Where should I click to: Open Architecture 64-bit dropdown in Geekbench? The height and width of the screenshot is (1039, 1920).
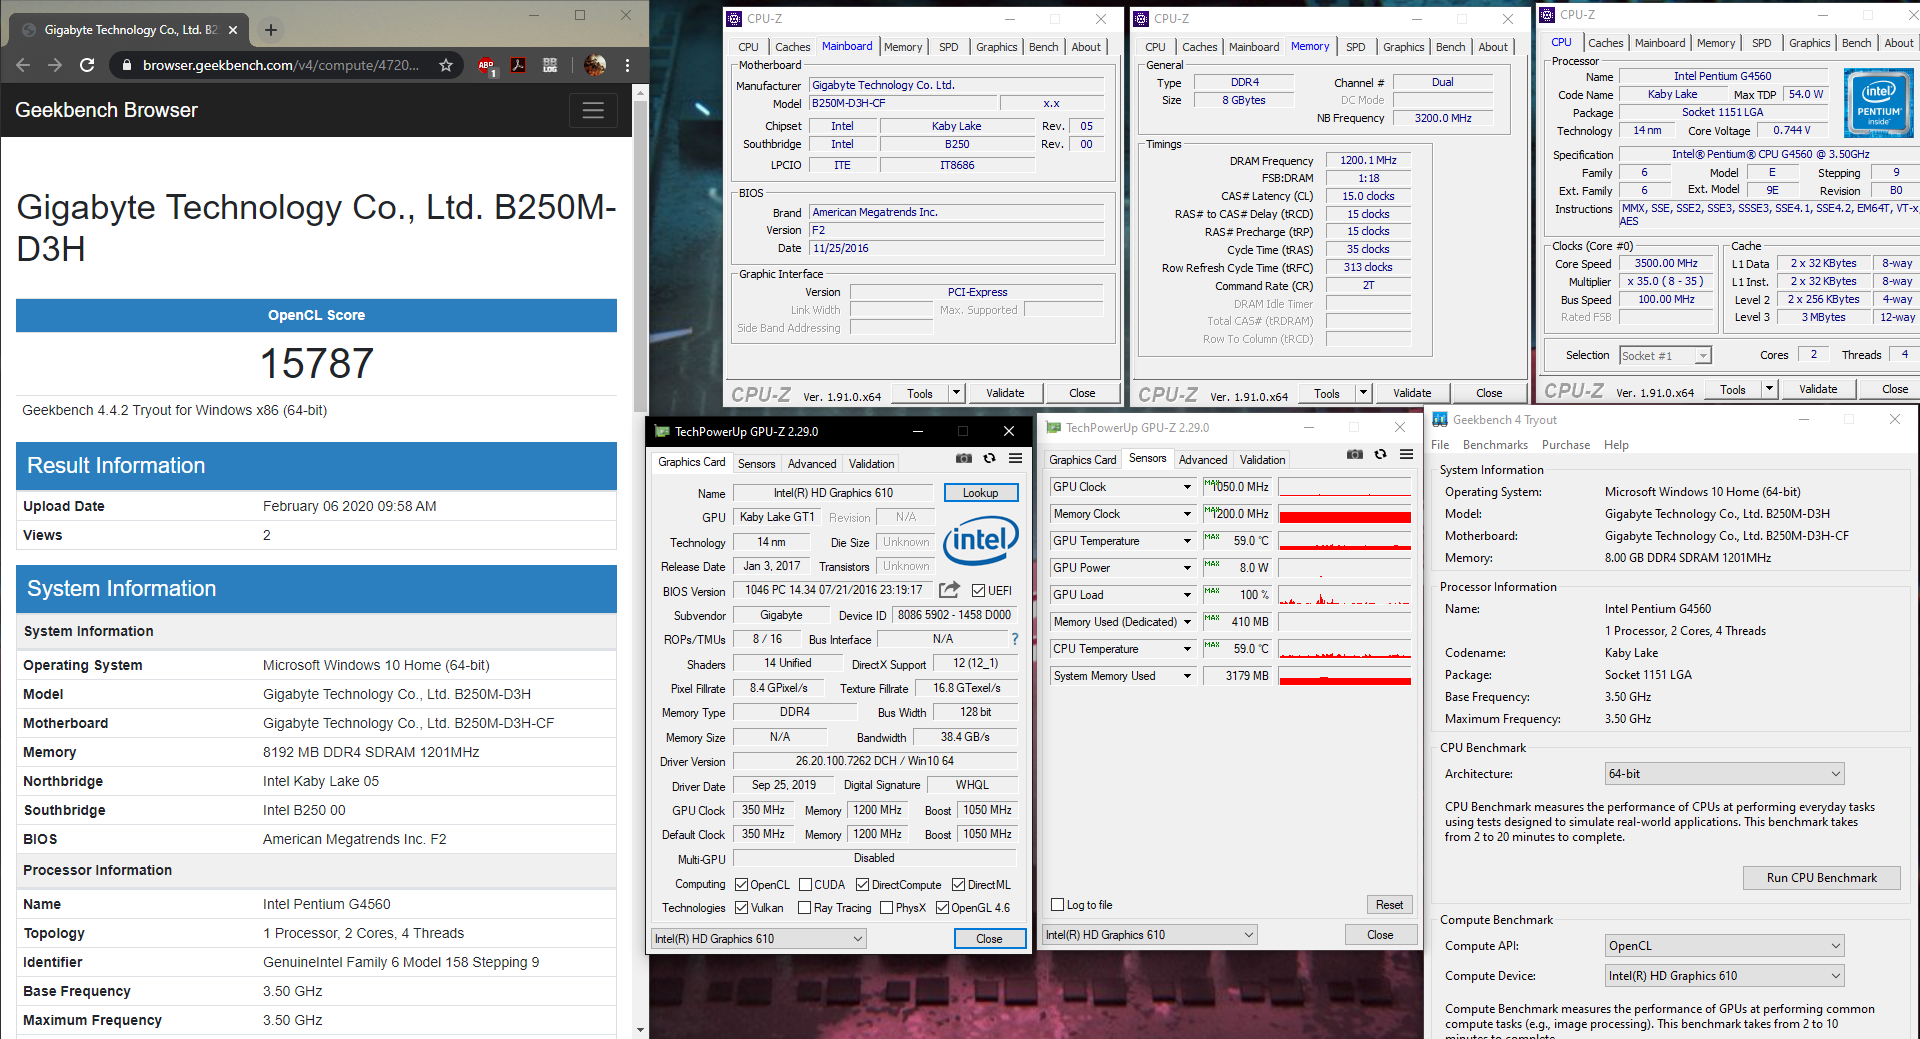pos(1724,774)
